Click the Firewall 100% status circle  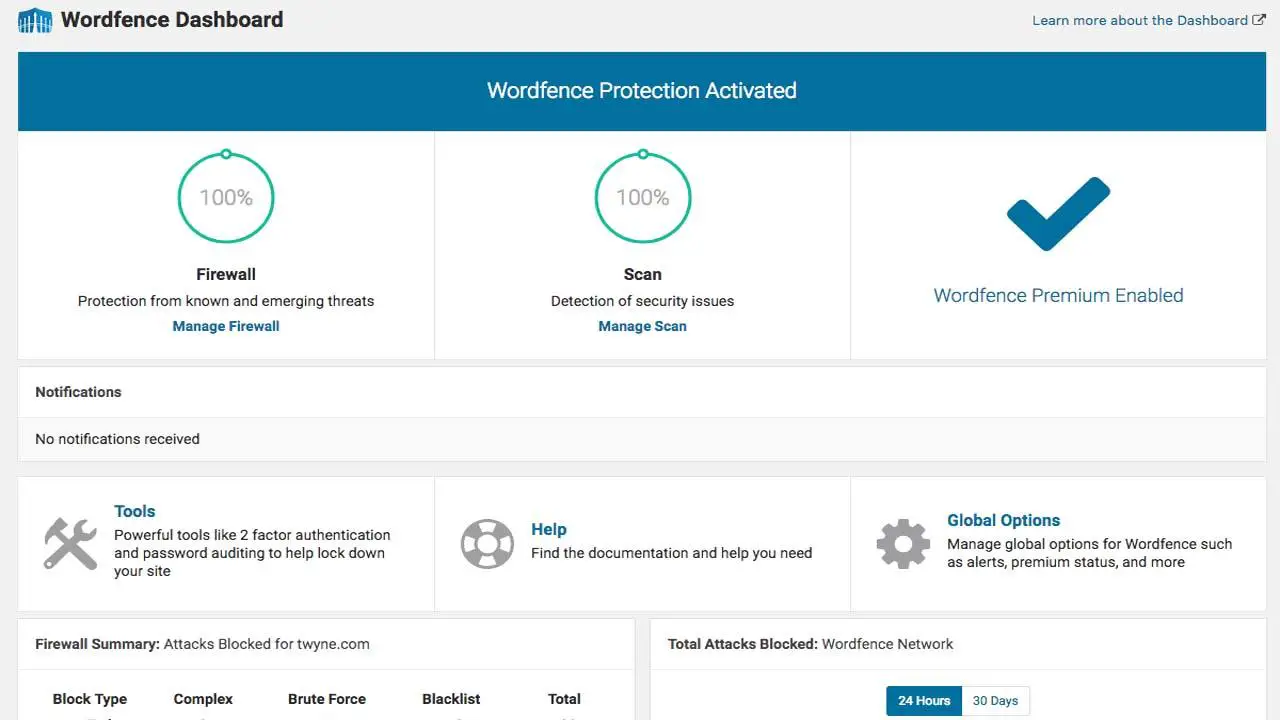point(226,197)
